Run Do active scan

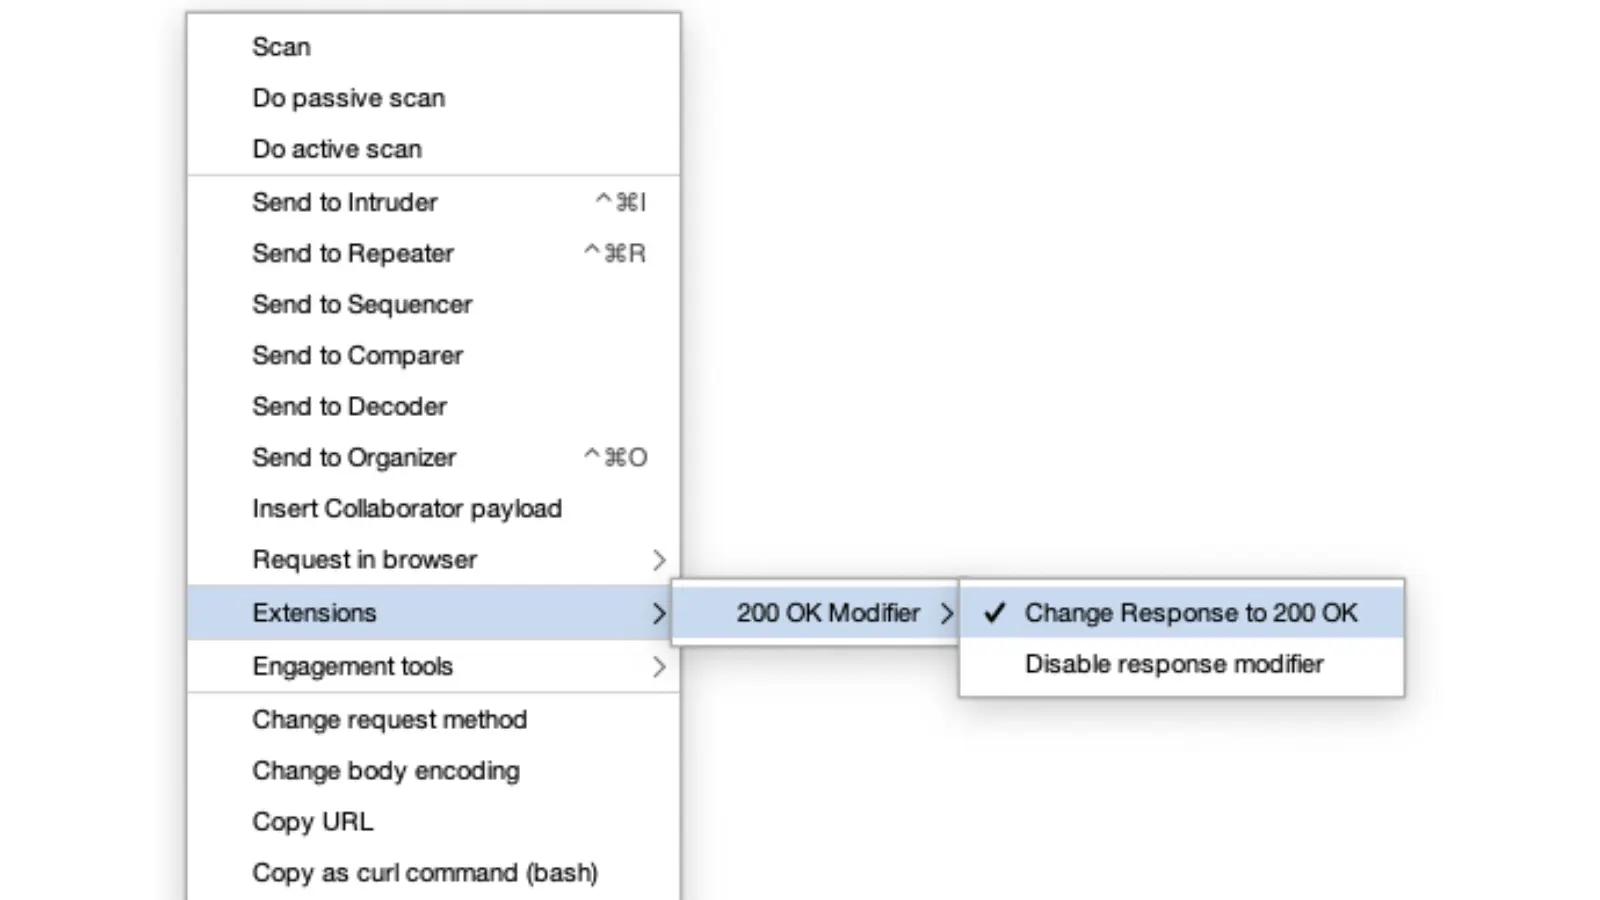tap(337, 149)
